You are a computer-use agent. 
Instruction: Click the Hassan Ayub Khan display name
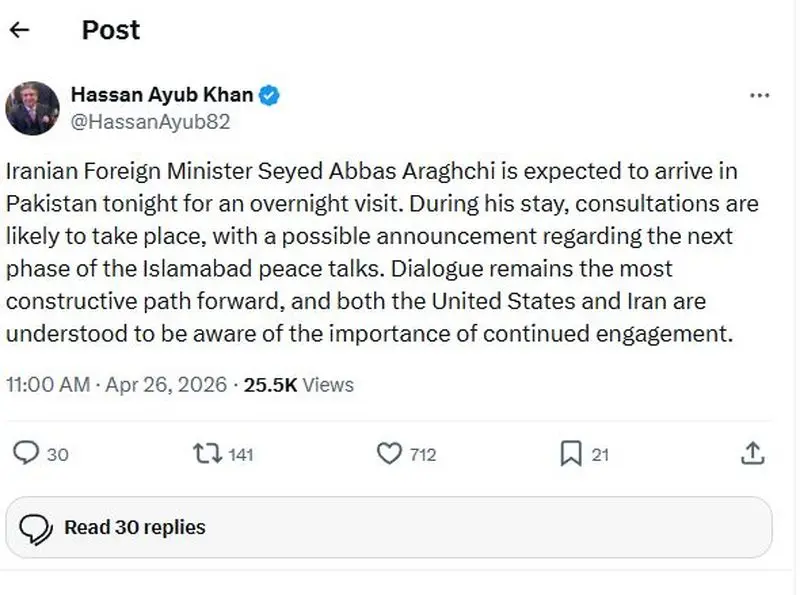[x=163, y=95]
